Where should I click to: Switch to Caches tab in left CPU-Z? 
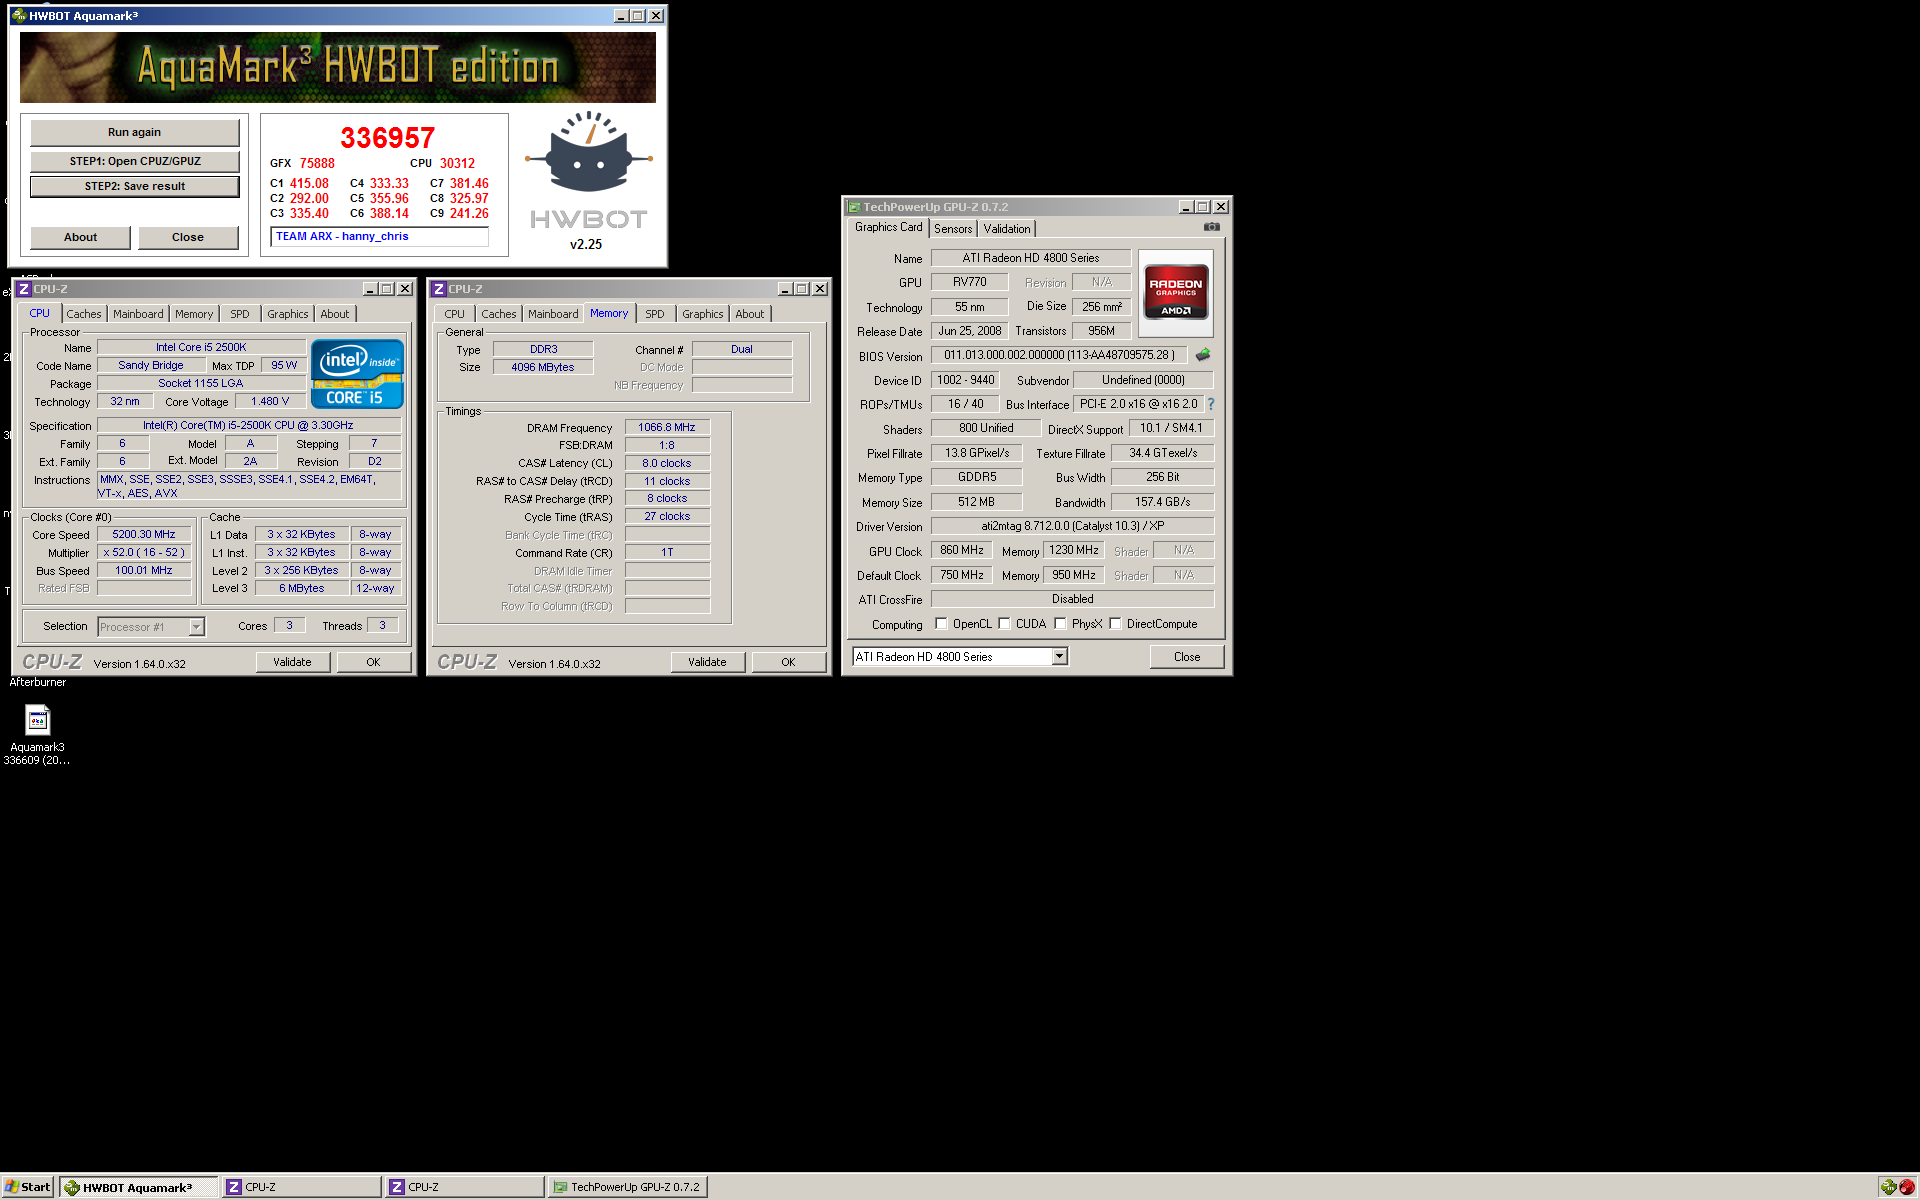point(84,314)
